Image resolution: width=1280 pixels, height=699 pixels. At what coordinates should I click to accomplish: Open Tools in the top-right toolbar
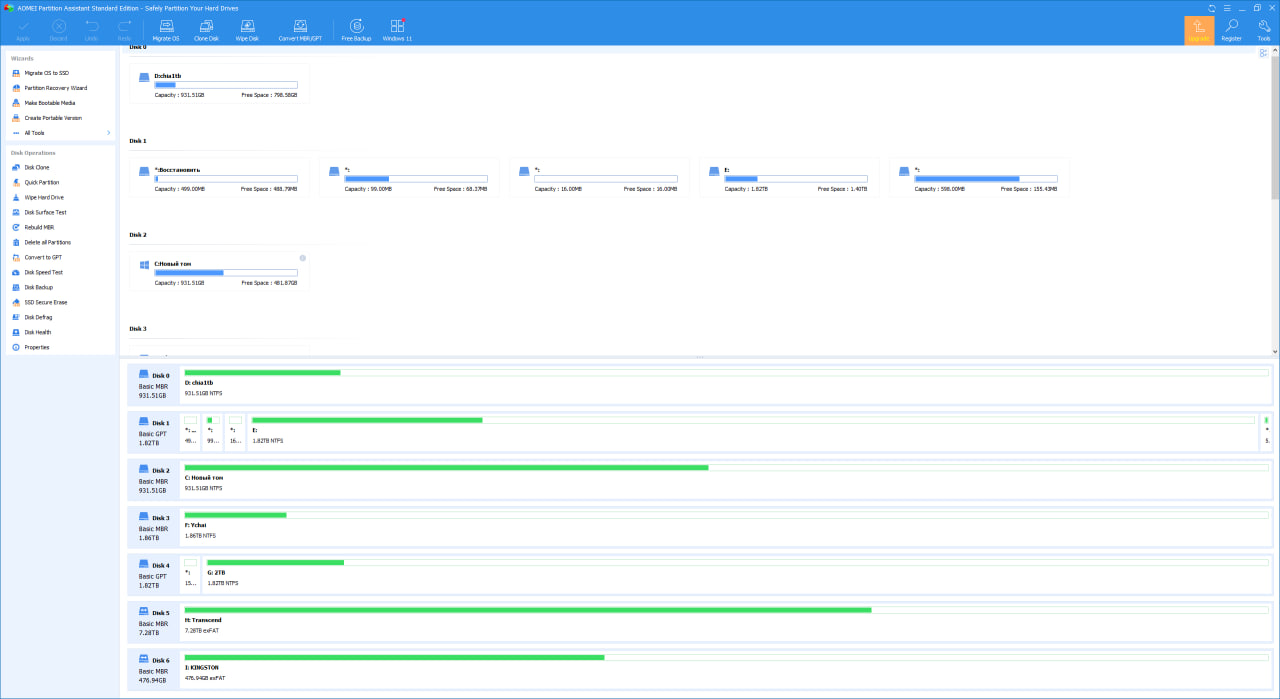point(1264,30)
